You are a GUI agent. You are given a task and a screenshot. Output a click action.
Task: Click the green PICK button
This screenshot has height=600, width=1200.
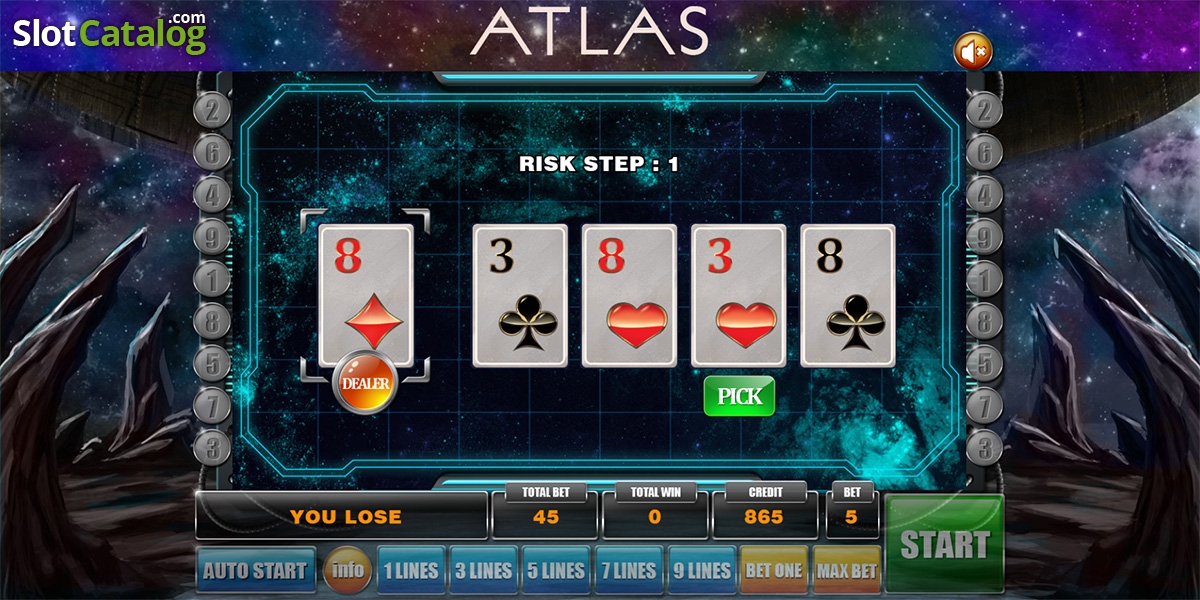(739, 396)
